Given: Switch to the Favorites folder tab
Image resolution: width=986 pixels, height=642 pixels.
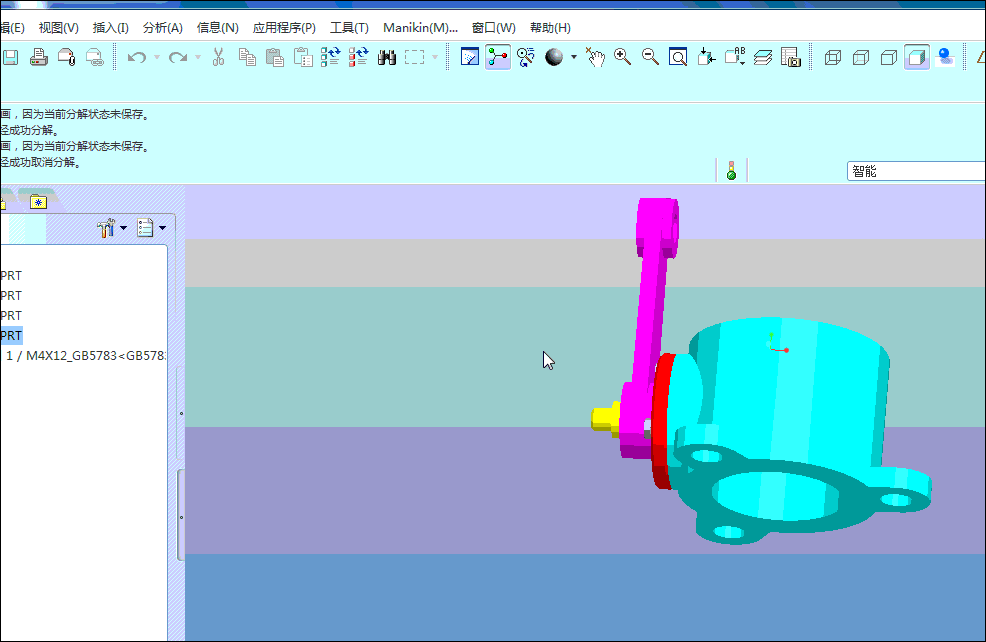Looking at the screenshot, I should click(38, 202).
